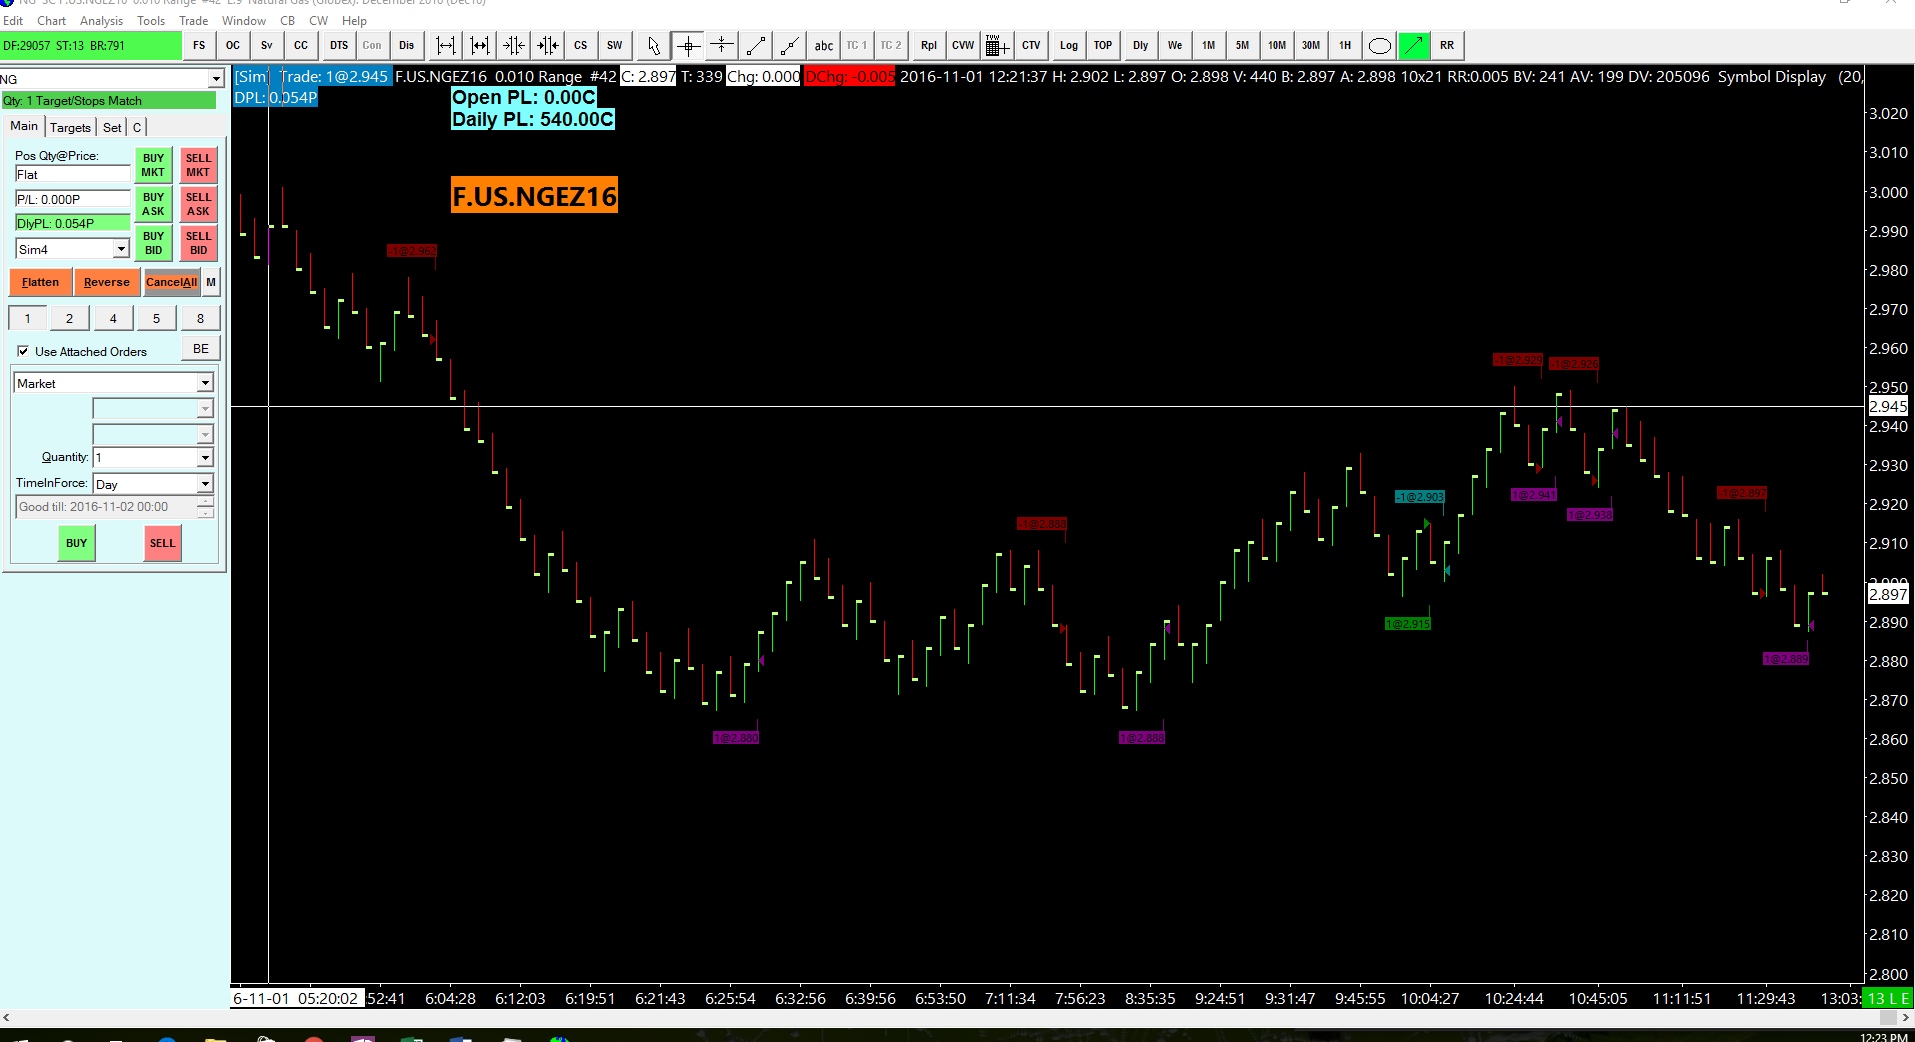Choose the extending ray line tool
This screenshot has height=1042, width=1915.
point(790,46)
